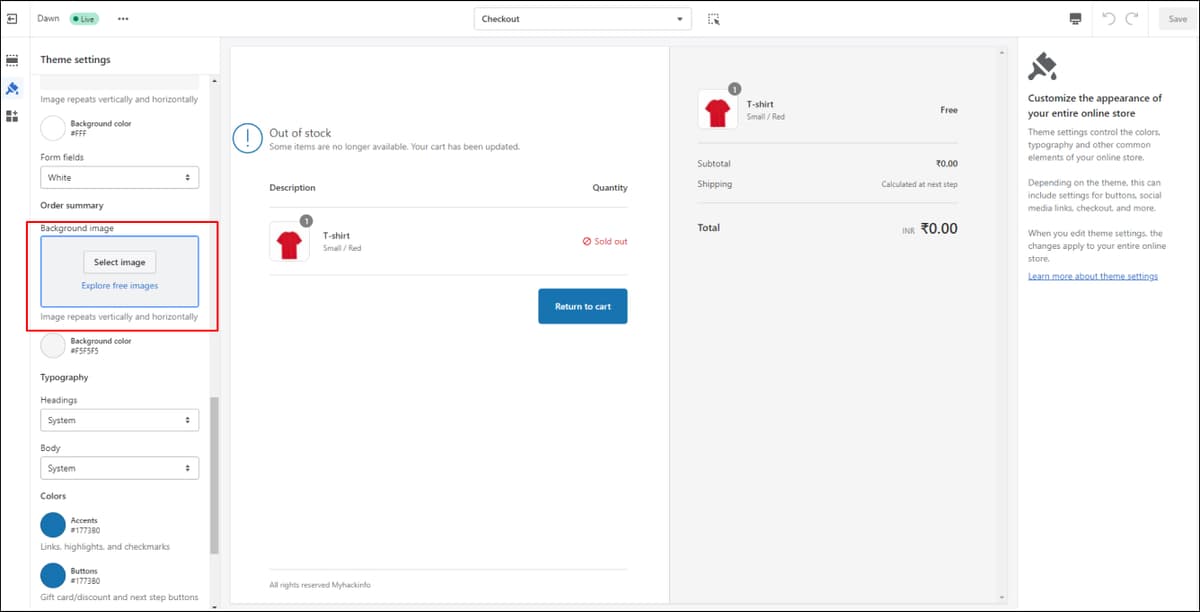
Task: Click the Return to cart button
Action: tap(582, 306)
